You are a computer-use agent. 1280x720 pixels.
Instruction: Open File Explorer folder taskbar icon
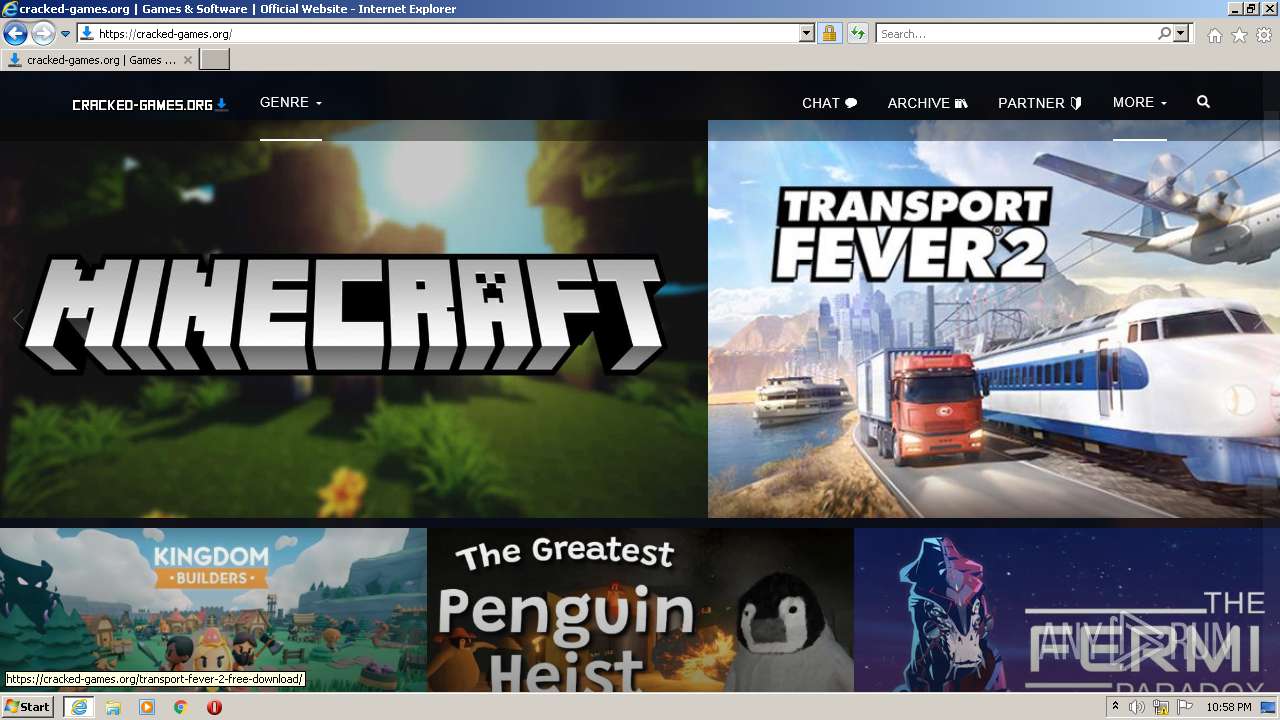[x=113, y=707]
